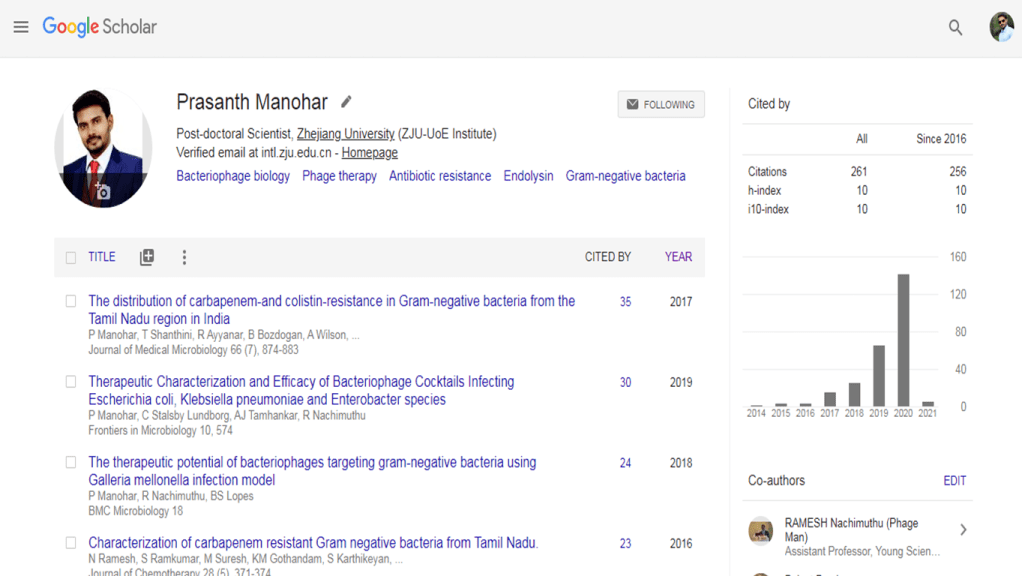Screen dimensions: 1022x576
Task: Sort articles by the YEAR column header
Action: coord(678,257)
